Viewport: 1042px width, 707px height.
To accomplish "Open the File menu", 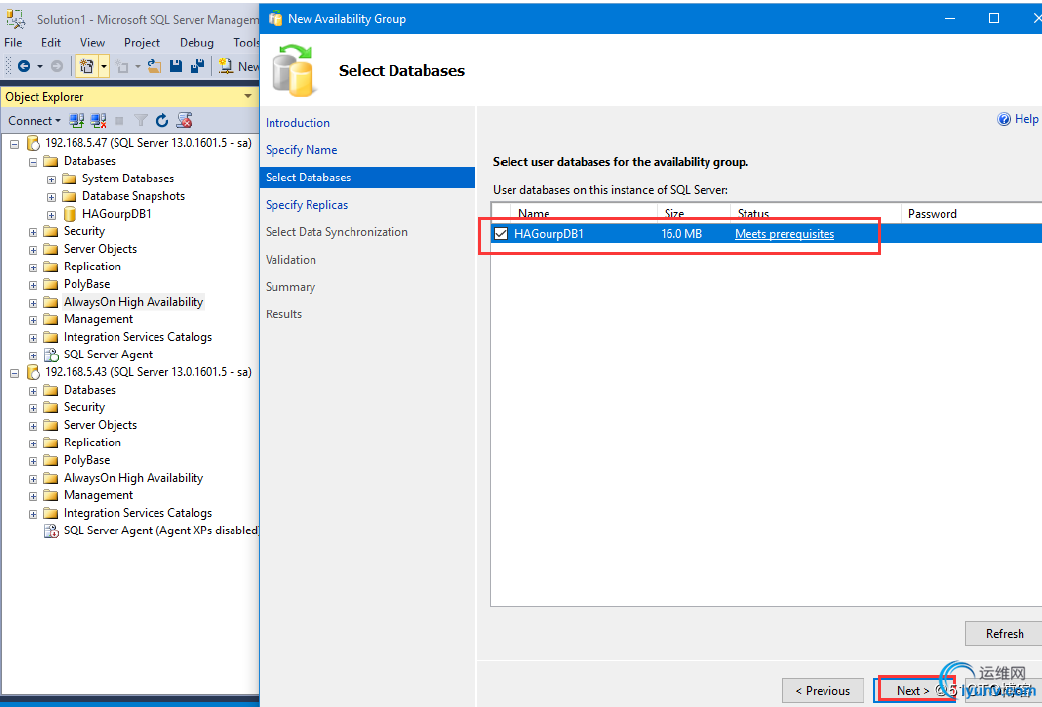I will coord(13,43).
